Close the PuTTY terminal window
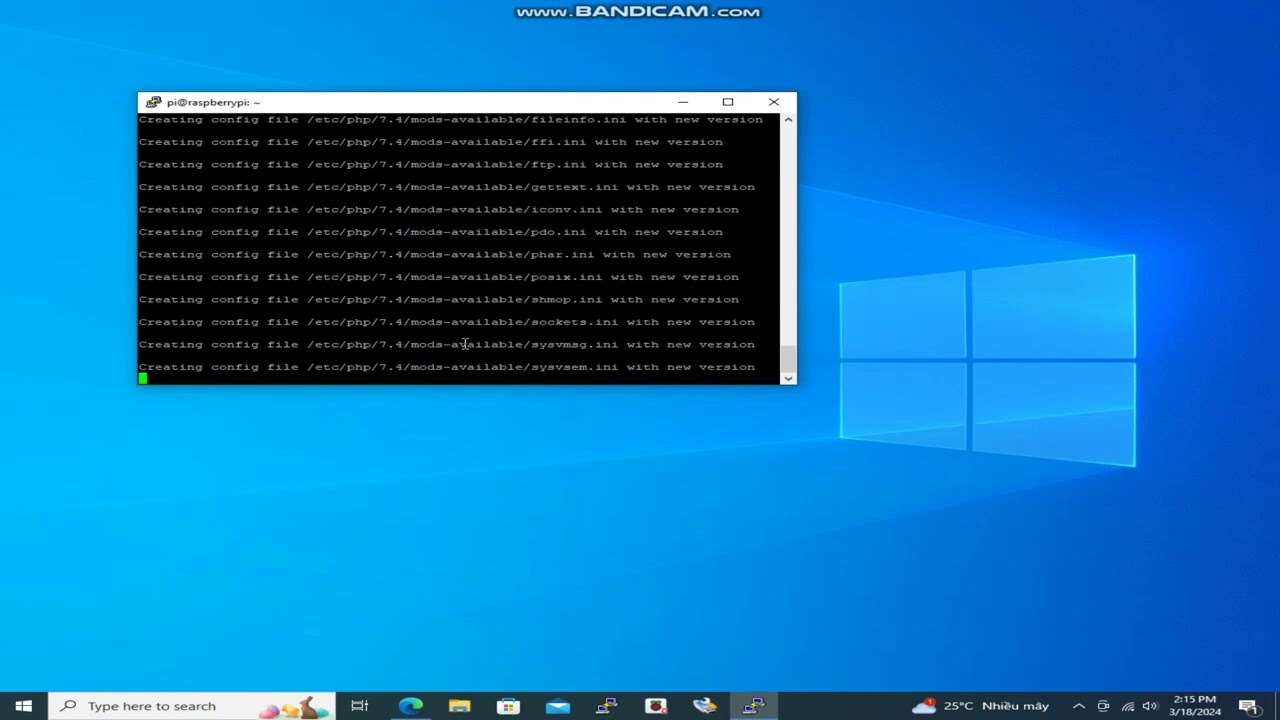The image size is (1280, 720). point(774,102)
